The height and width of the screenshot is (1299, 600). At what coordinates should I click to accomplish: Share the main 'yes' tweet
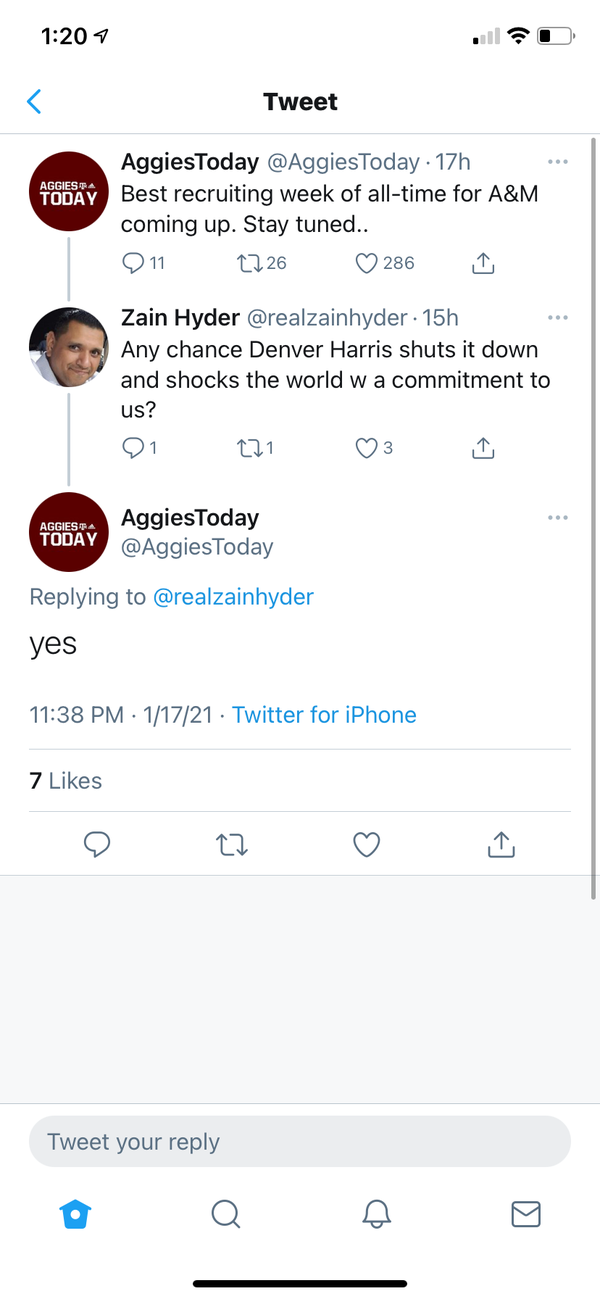point(500,845)
